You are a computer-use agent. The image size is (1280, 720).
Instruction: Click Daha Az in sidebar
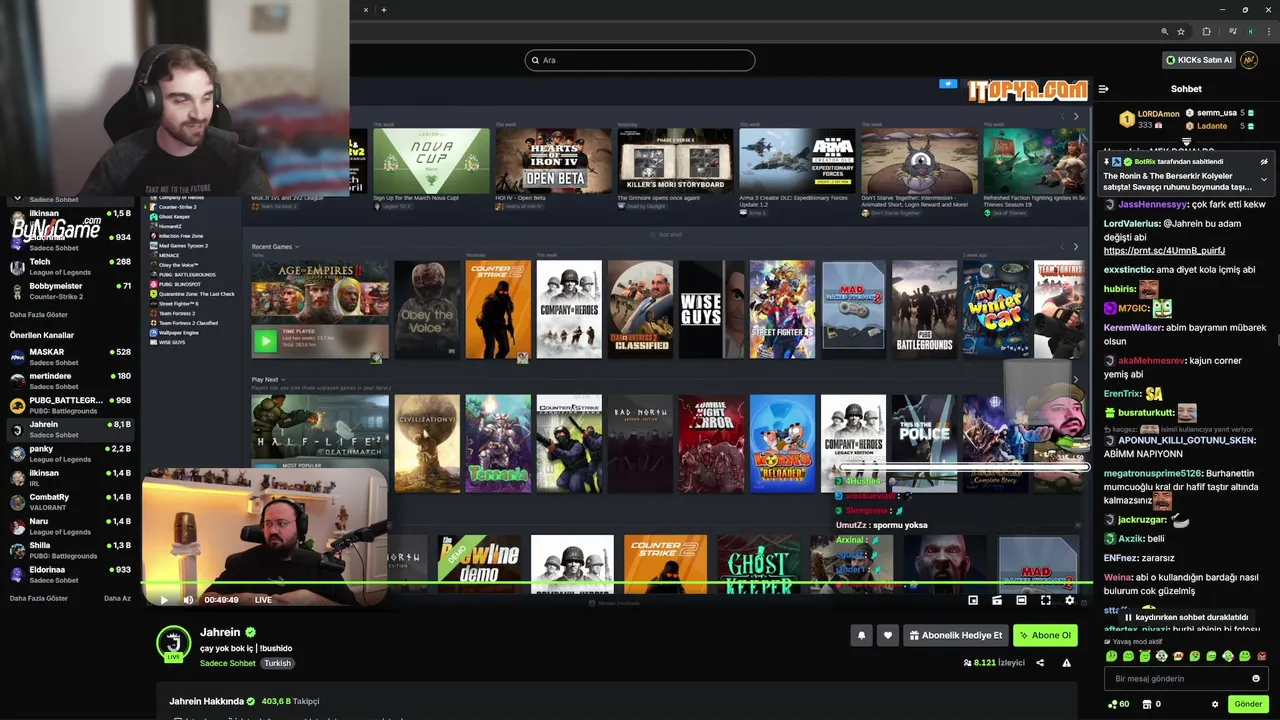pyautogui.click(x=117, y=598)
